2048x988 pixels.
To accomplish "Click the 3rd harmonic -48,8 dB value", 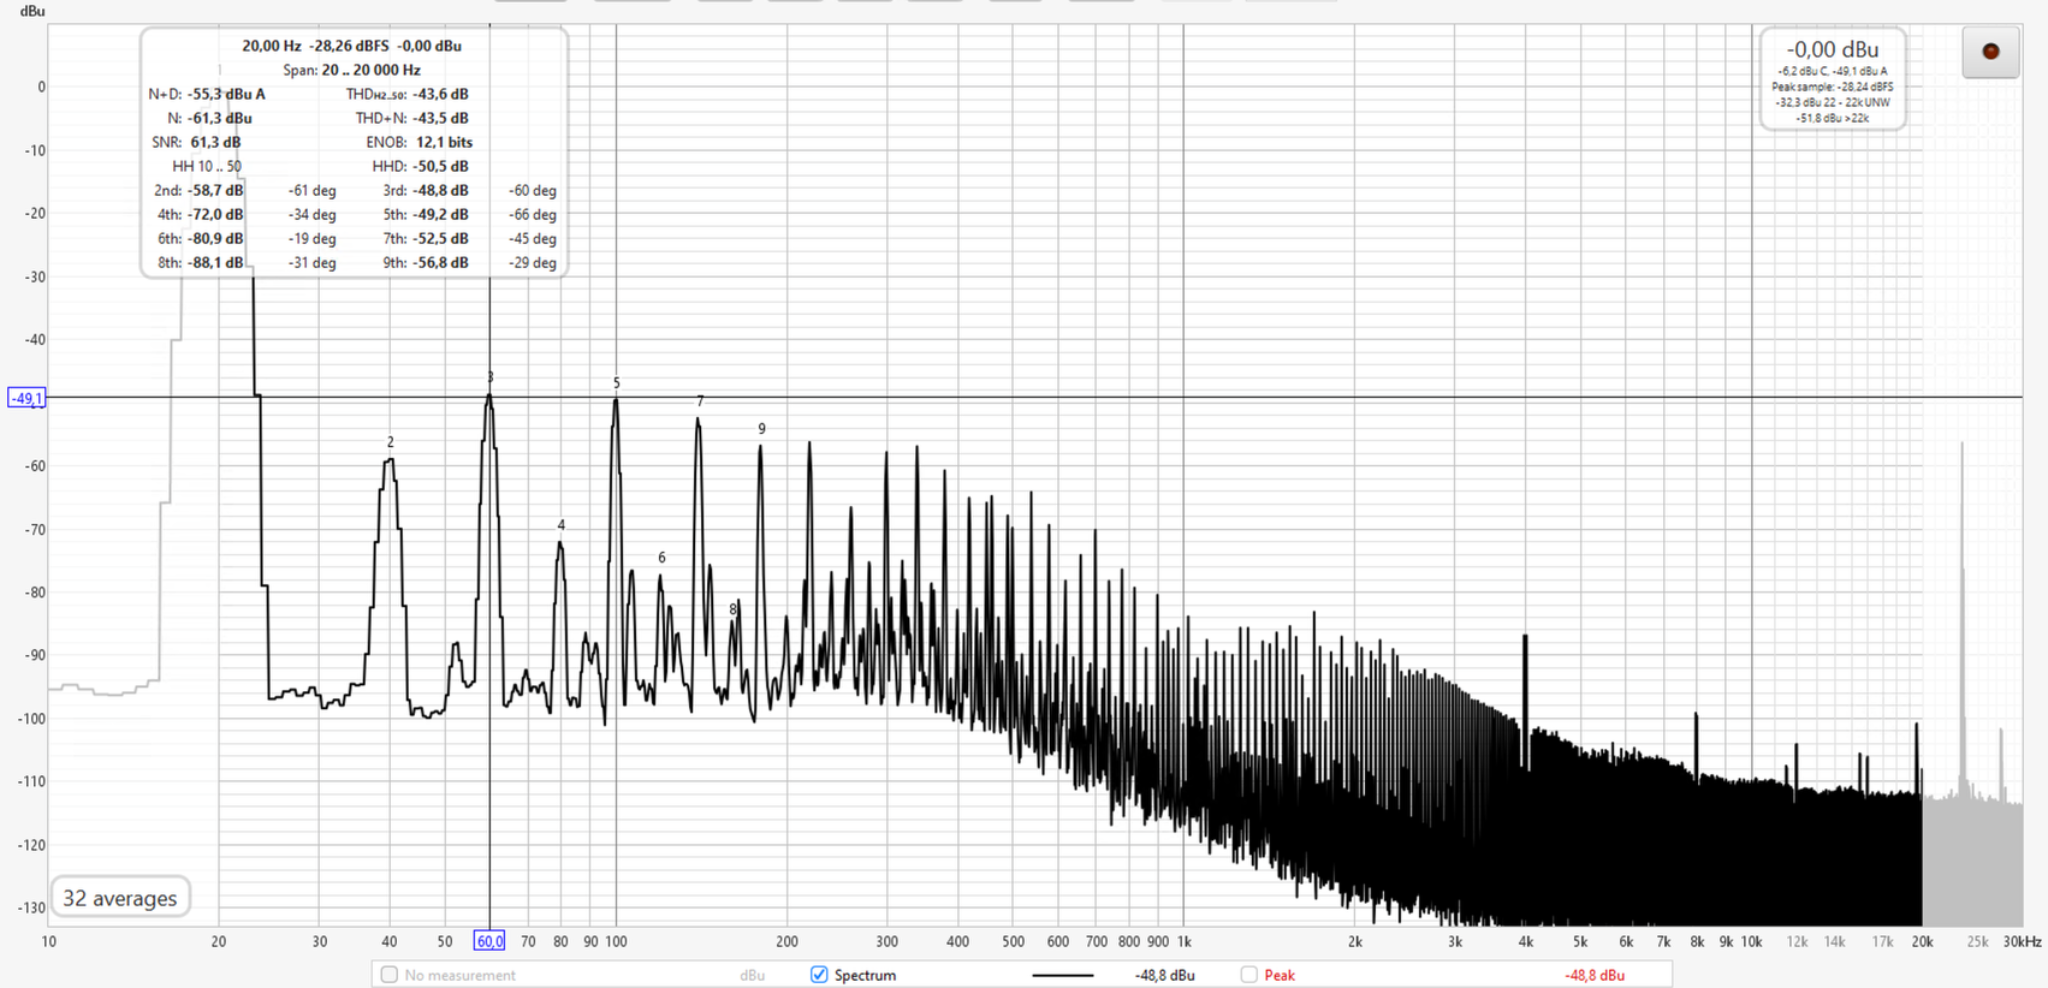I will click(x=440, y=190).
